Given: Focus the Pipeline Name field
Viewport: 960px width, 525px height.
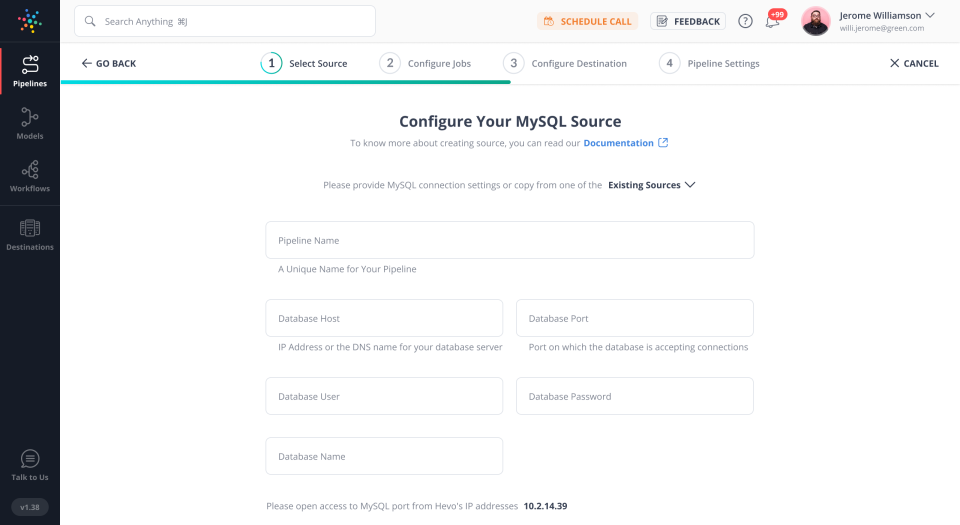Looking at the screenshot, I should click(x=509, y=240).
